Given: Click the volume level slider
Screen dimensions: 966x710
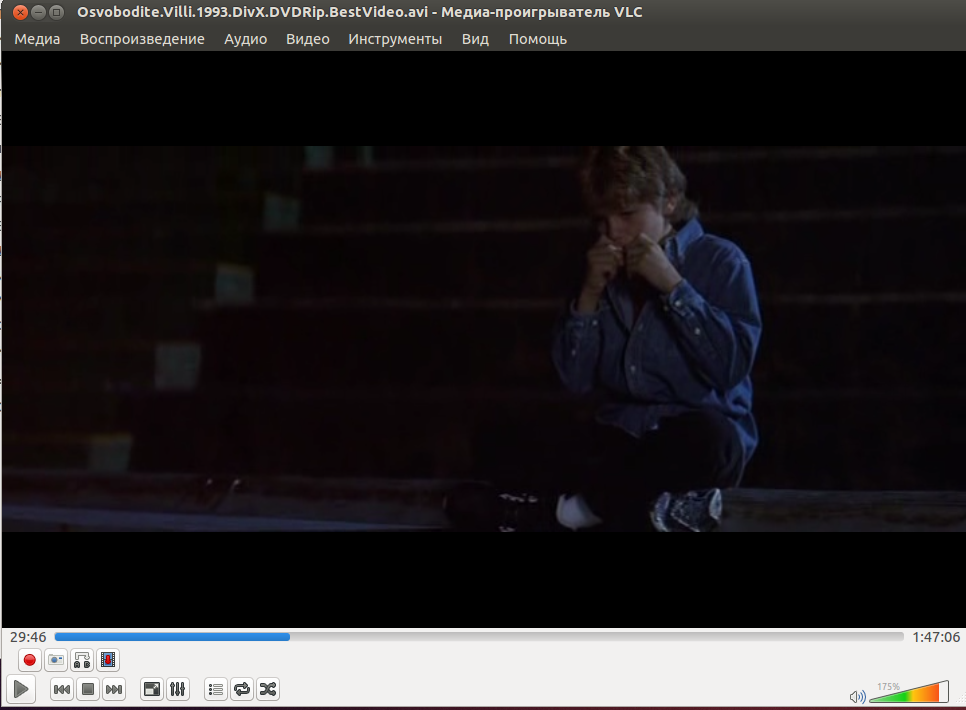Looking at the screenshot, I should 910,693.
